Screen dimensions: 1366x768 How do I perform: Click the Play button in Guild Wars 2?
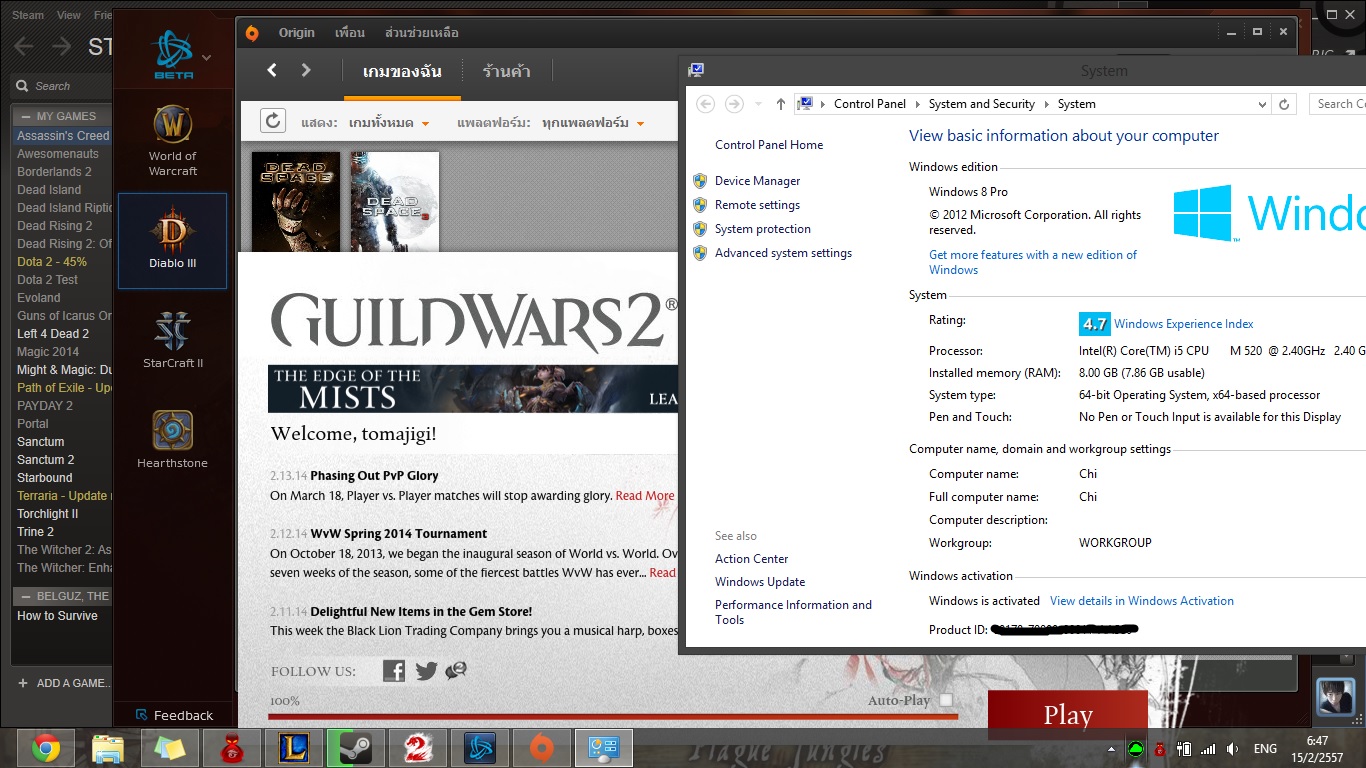[x=1067, y=715]
